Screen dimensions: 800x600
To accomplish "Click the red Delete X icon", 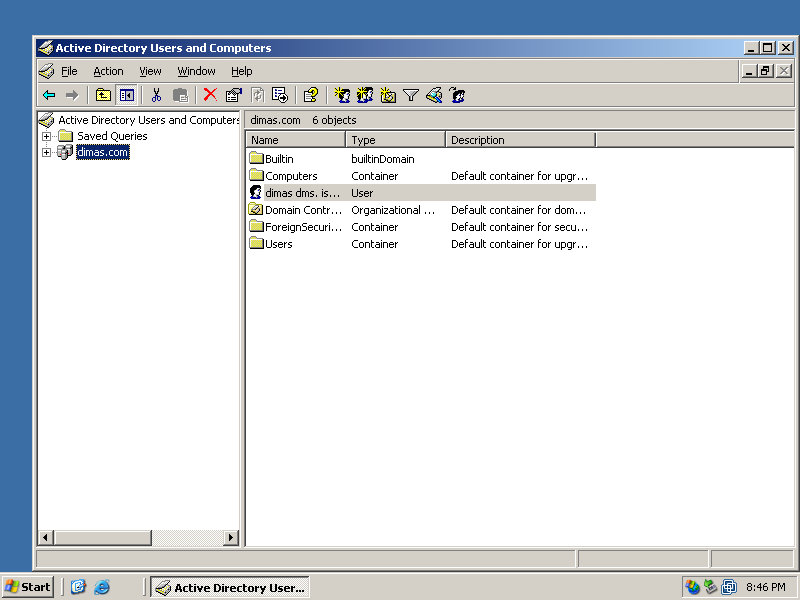I will pyautogui.click(x=210, y=94).
